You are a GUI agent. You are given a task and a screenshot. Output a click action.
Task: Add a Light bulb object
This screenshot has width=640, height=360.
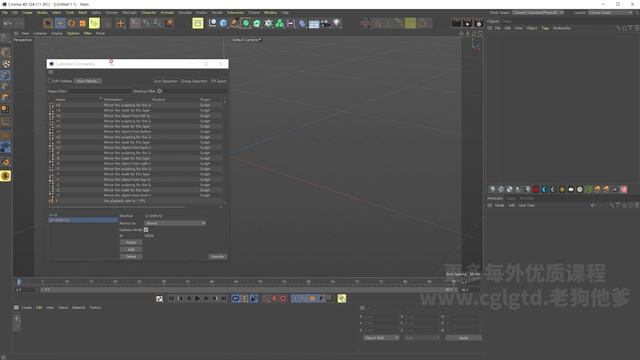337,23
